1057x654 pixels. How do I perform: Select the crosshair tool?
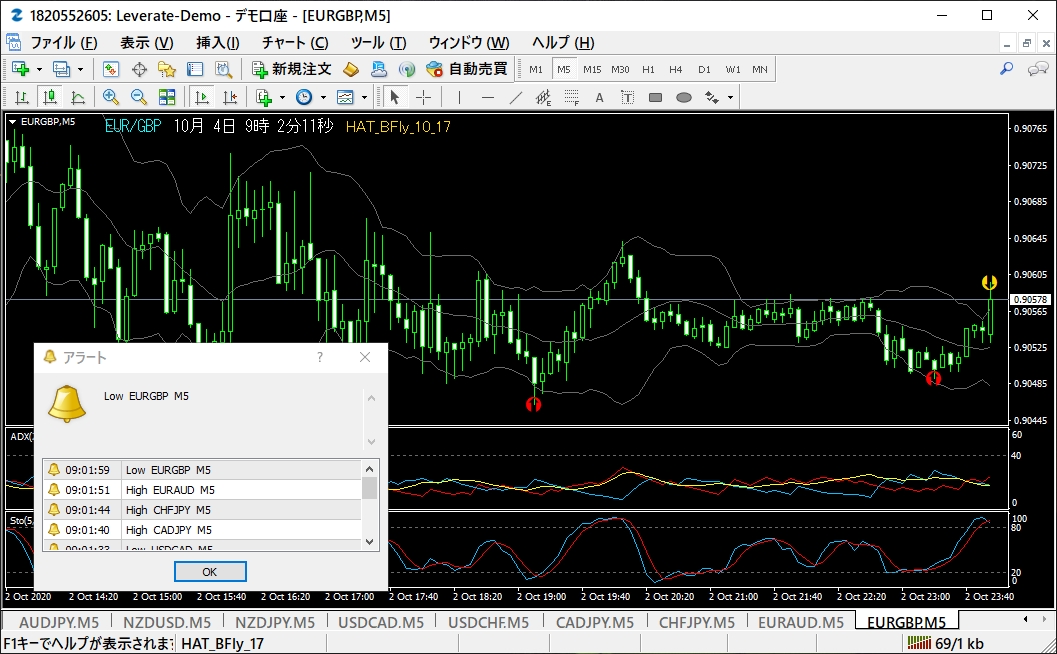423,97
